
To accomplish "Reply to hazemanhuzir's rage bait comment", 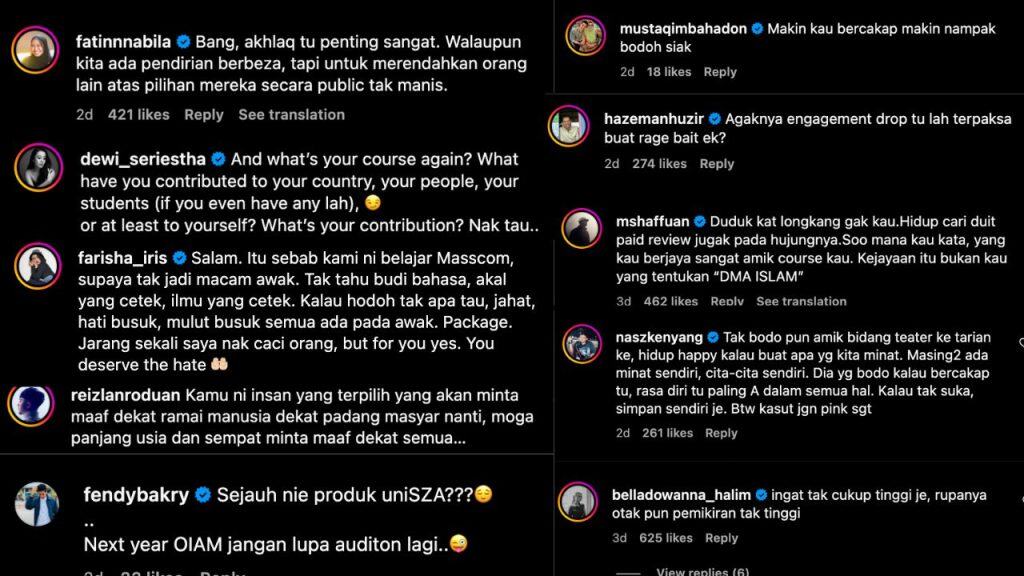I will point(717,164).
